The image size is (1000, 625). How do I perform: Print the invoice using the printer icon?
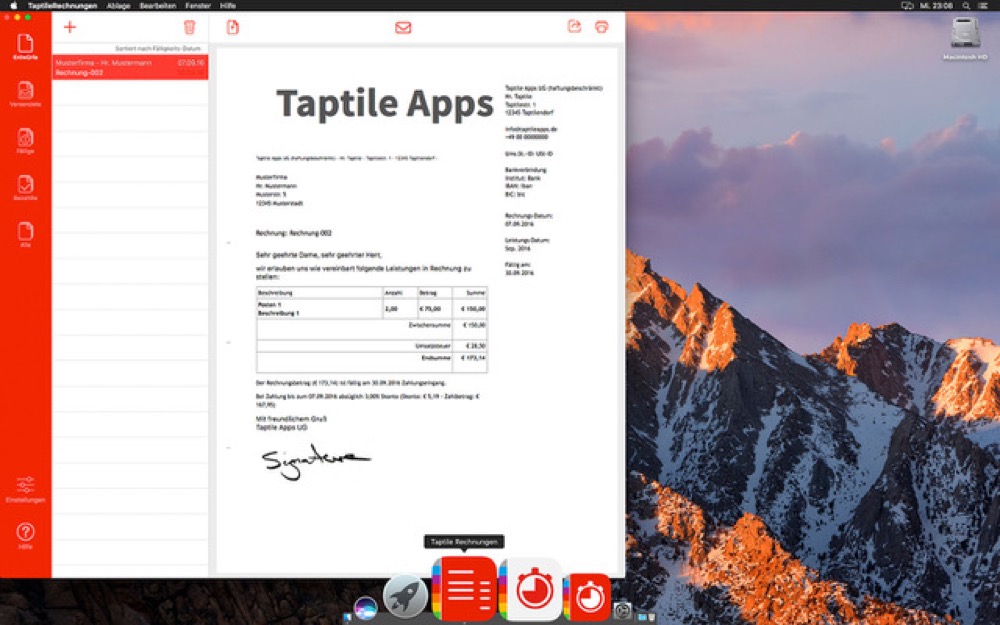point(602,27)
